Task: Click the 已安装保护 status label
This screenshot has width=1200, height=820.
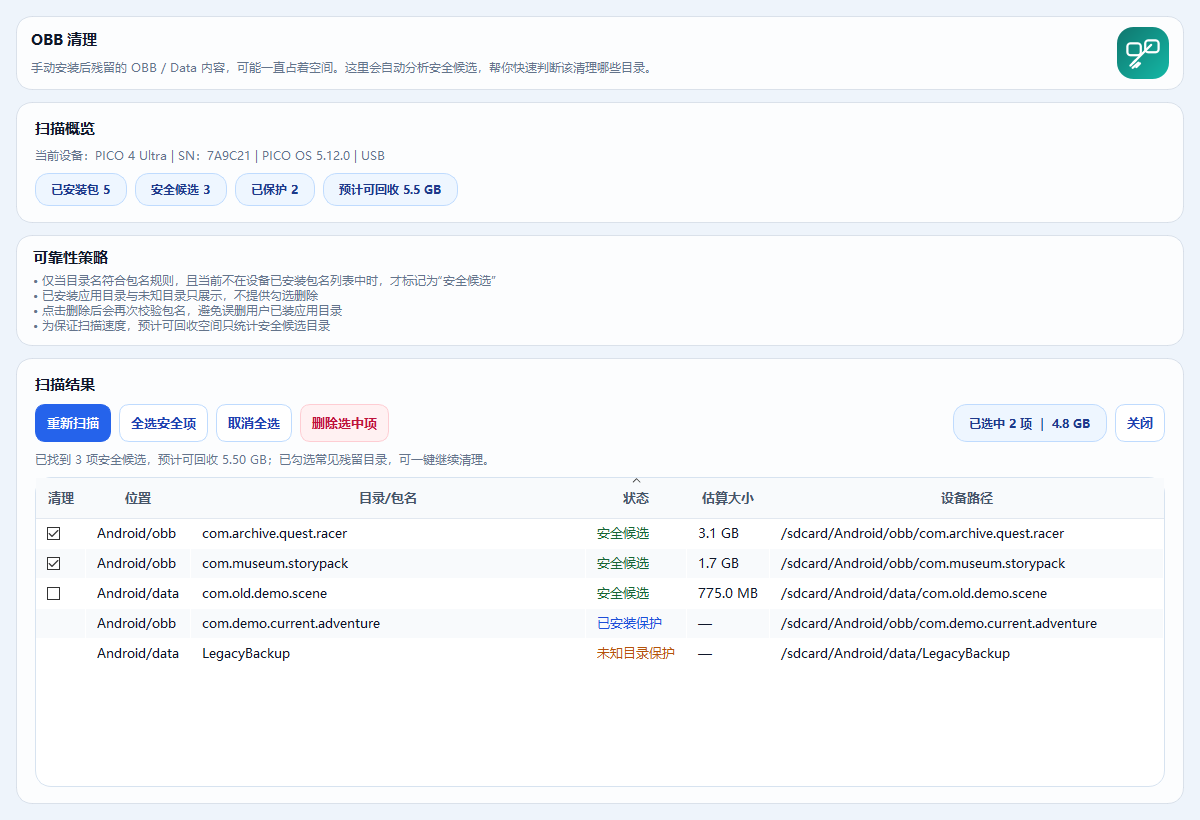Action: click(629, 624)
